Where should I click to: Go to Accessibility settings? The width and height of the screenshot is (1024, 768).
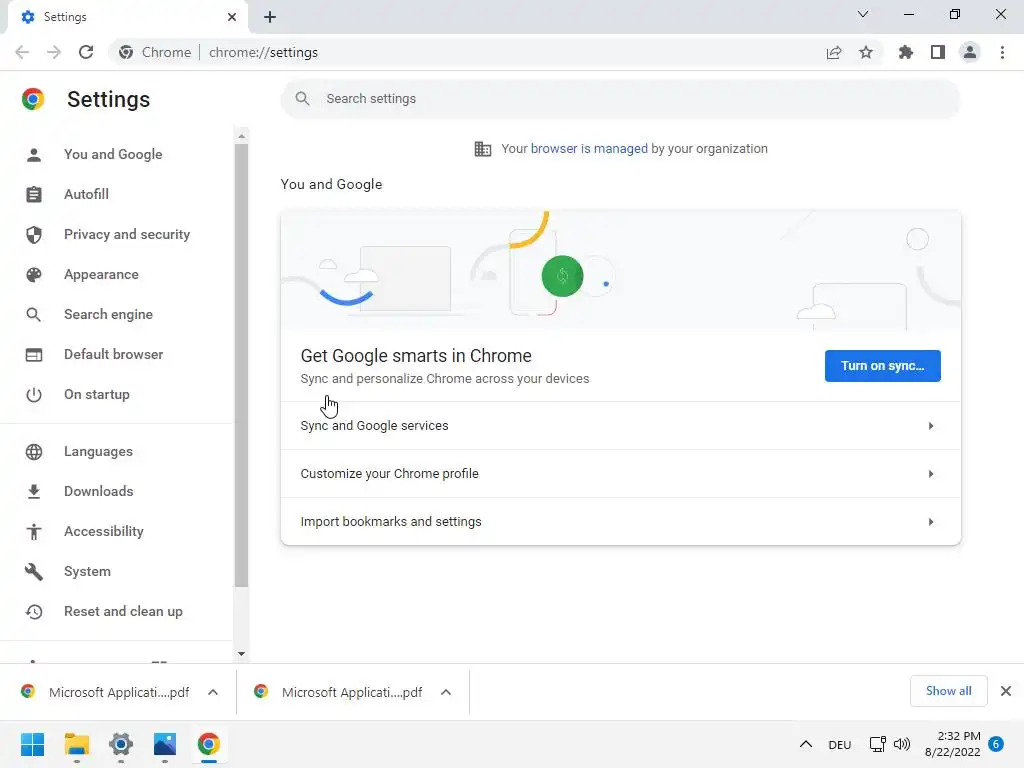point(104,532)
